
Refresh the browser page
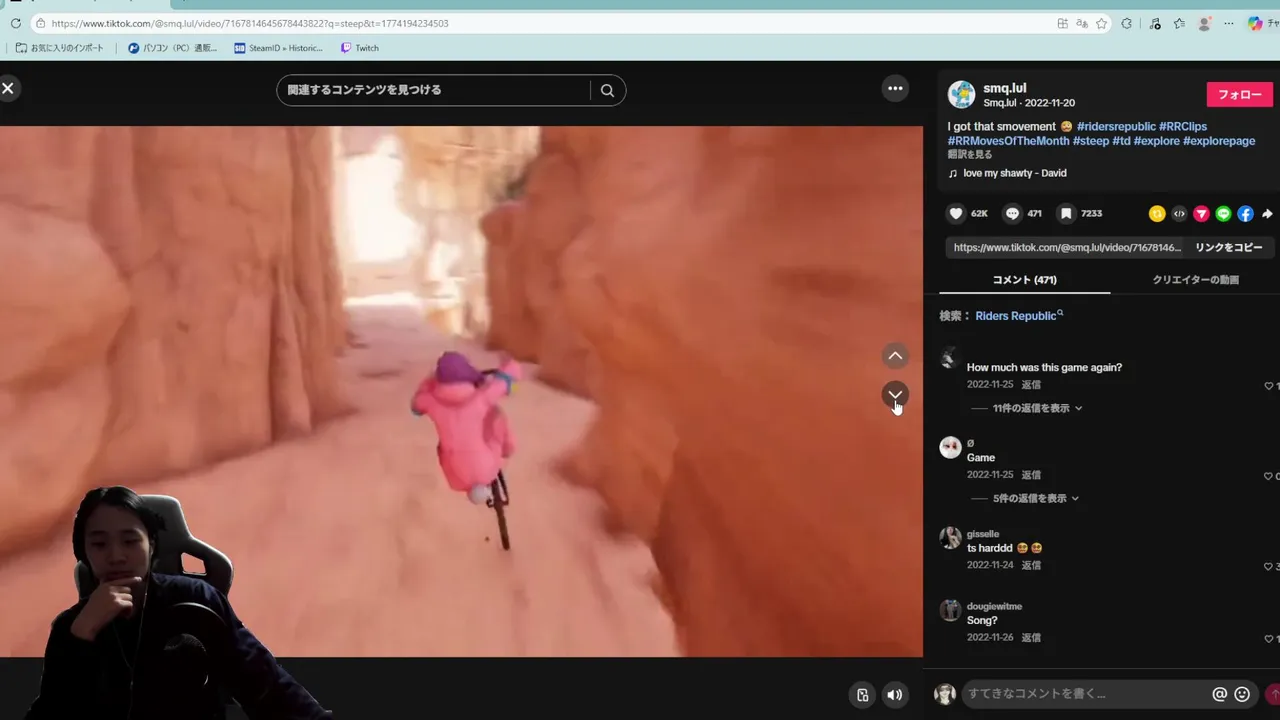click(x=15, y=23)
